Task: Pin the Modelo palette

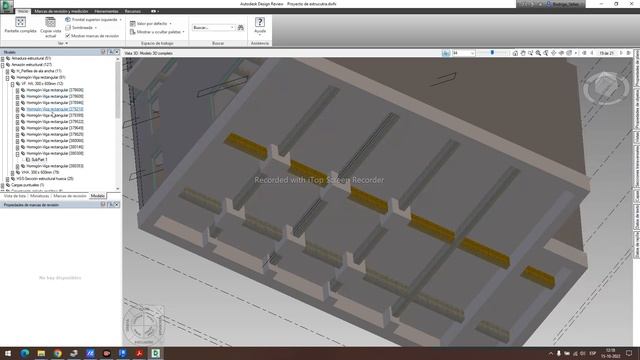Action: pos(110,52)
